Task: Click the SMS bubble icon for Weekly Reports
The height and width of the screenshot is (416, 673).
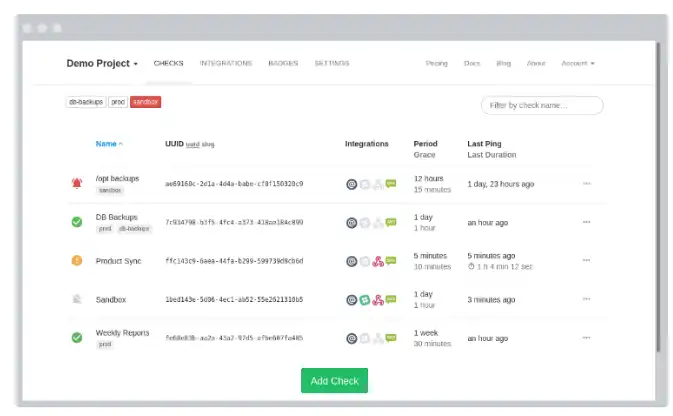Action: pyautogui.click(x=391, y=338)
